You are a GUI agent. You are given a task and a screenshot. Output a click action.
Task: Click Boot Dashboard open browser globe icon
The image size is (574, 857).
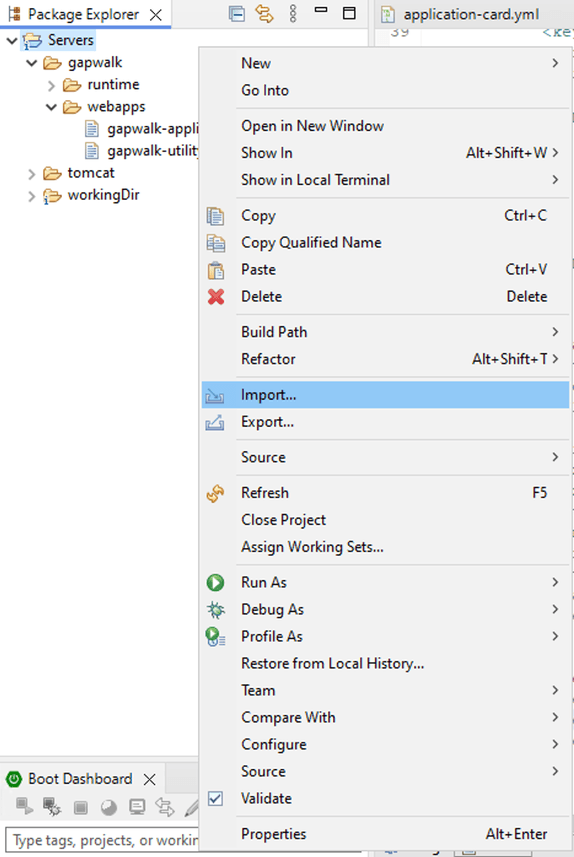109,807
